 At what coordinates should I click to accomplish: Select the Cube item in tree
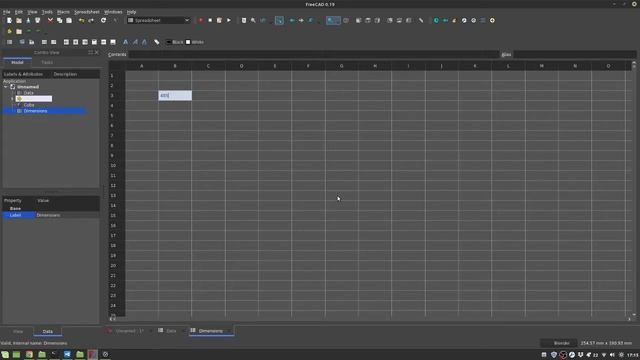(x=29, y=105)
